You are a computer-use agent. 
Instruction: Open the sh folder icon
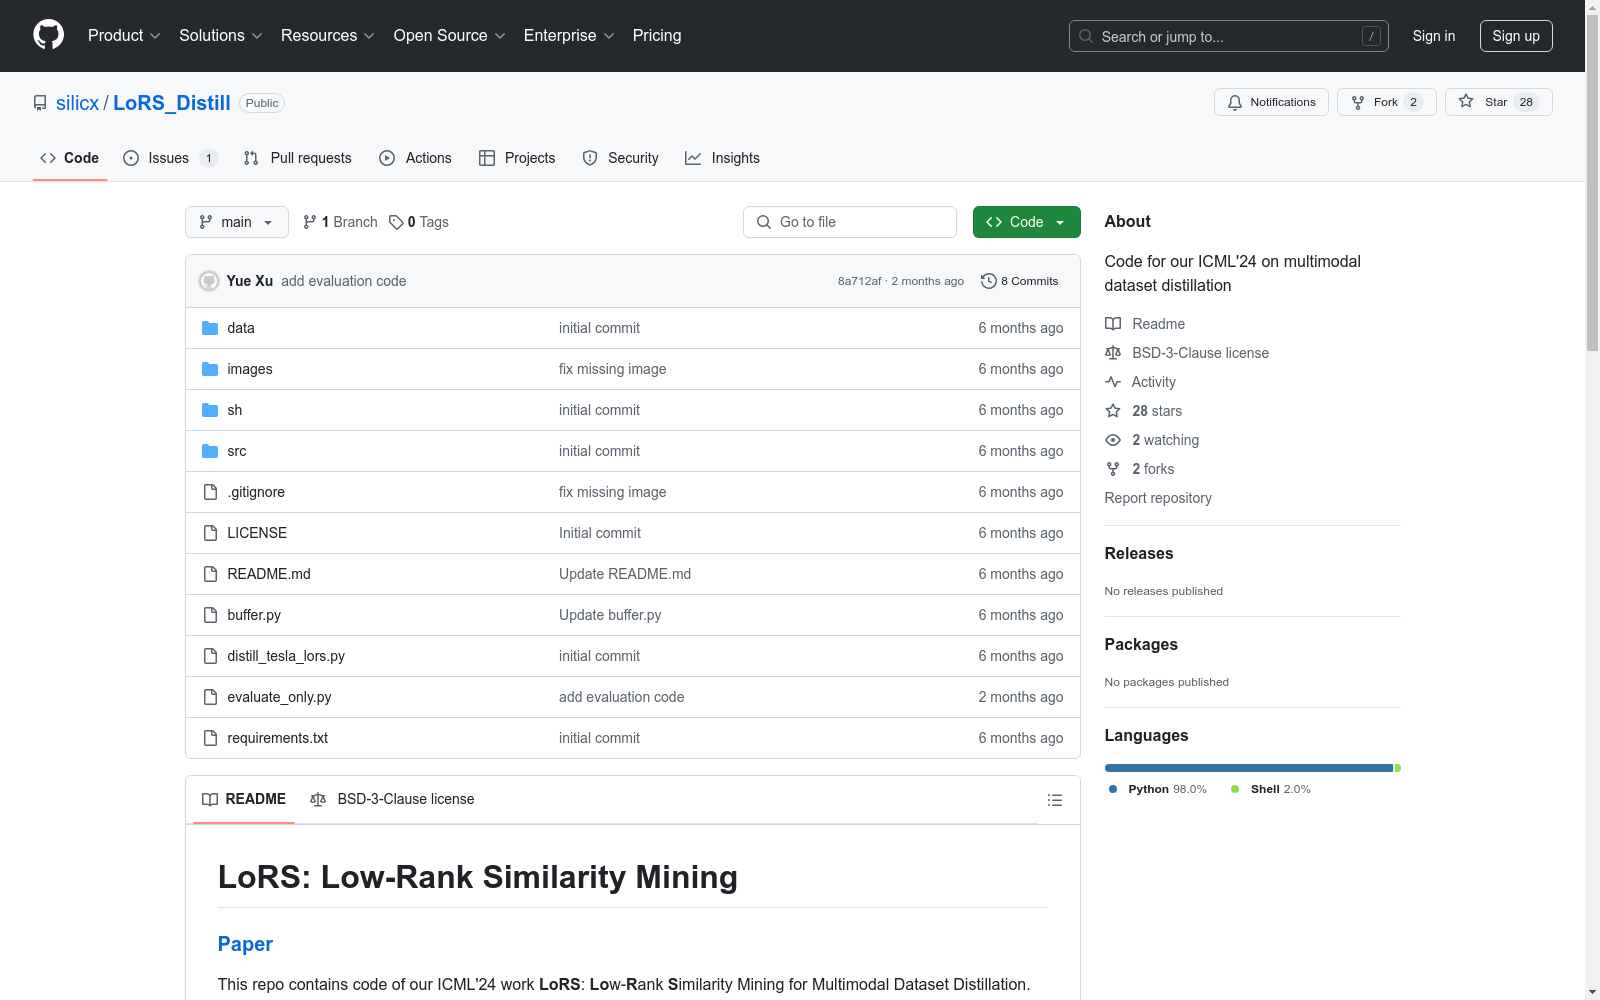210,410
